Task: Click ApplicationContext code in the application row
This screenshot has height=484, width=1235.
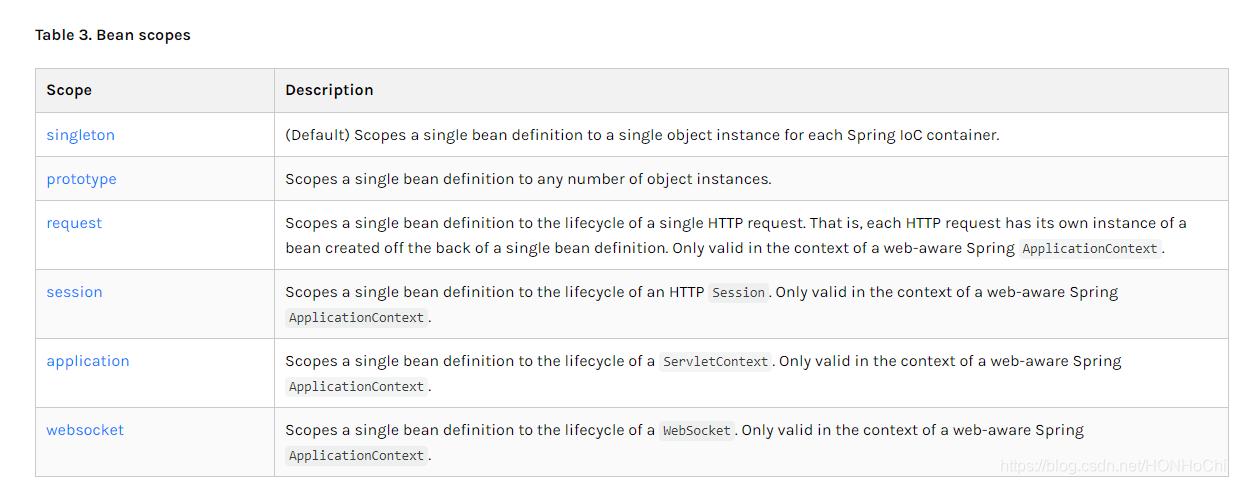Action: (357, 387)
